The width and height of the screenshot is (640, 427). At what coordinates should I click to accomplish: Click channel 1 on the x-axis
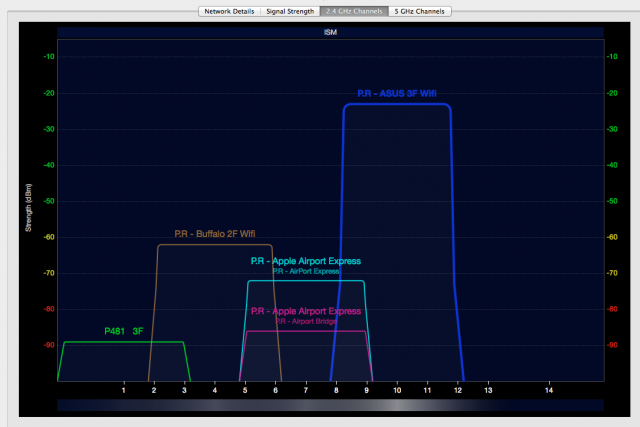pyautogui.click(x=124, y=390)
